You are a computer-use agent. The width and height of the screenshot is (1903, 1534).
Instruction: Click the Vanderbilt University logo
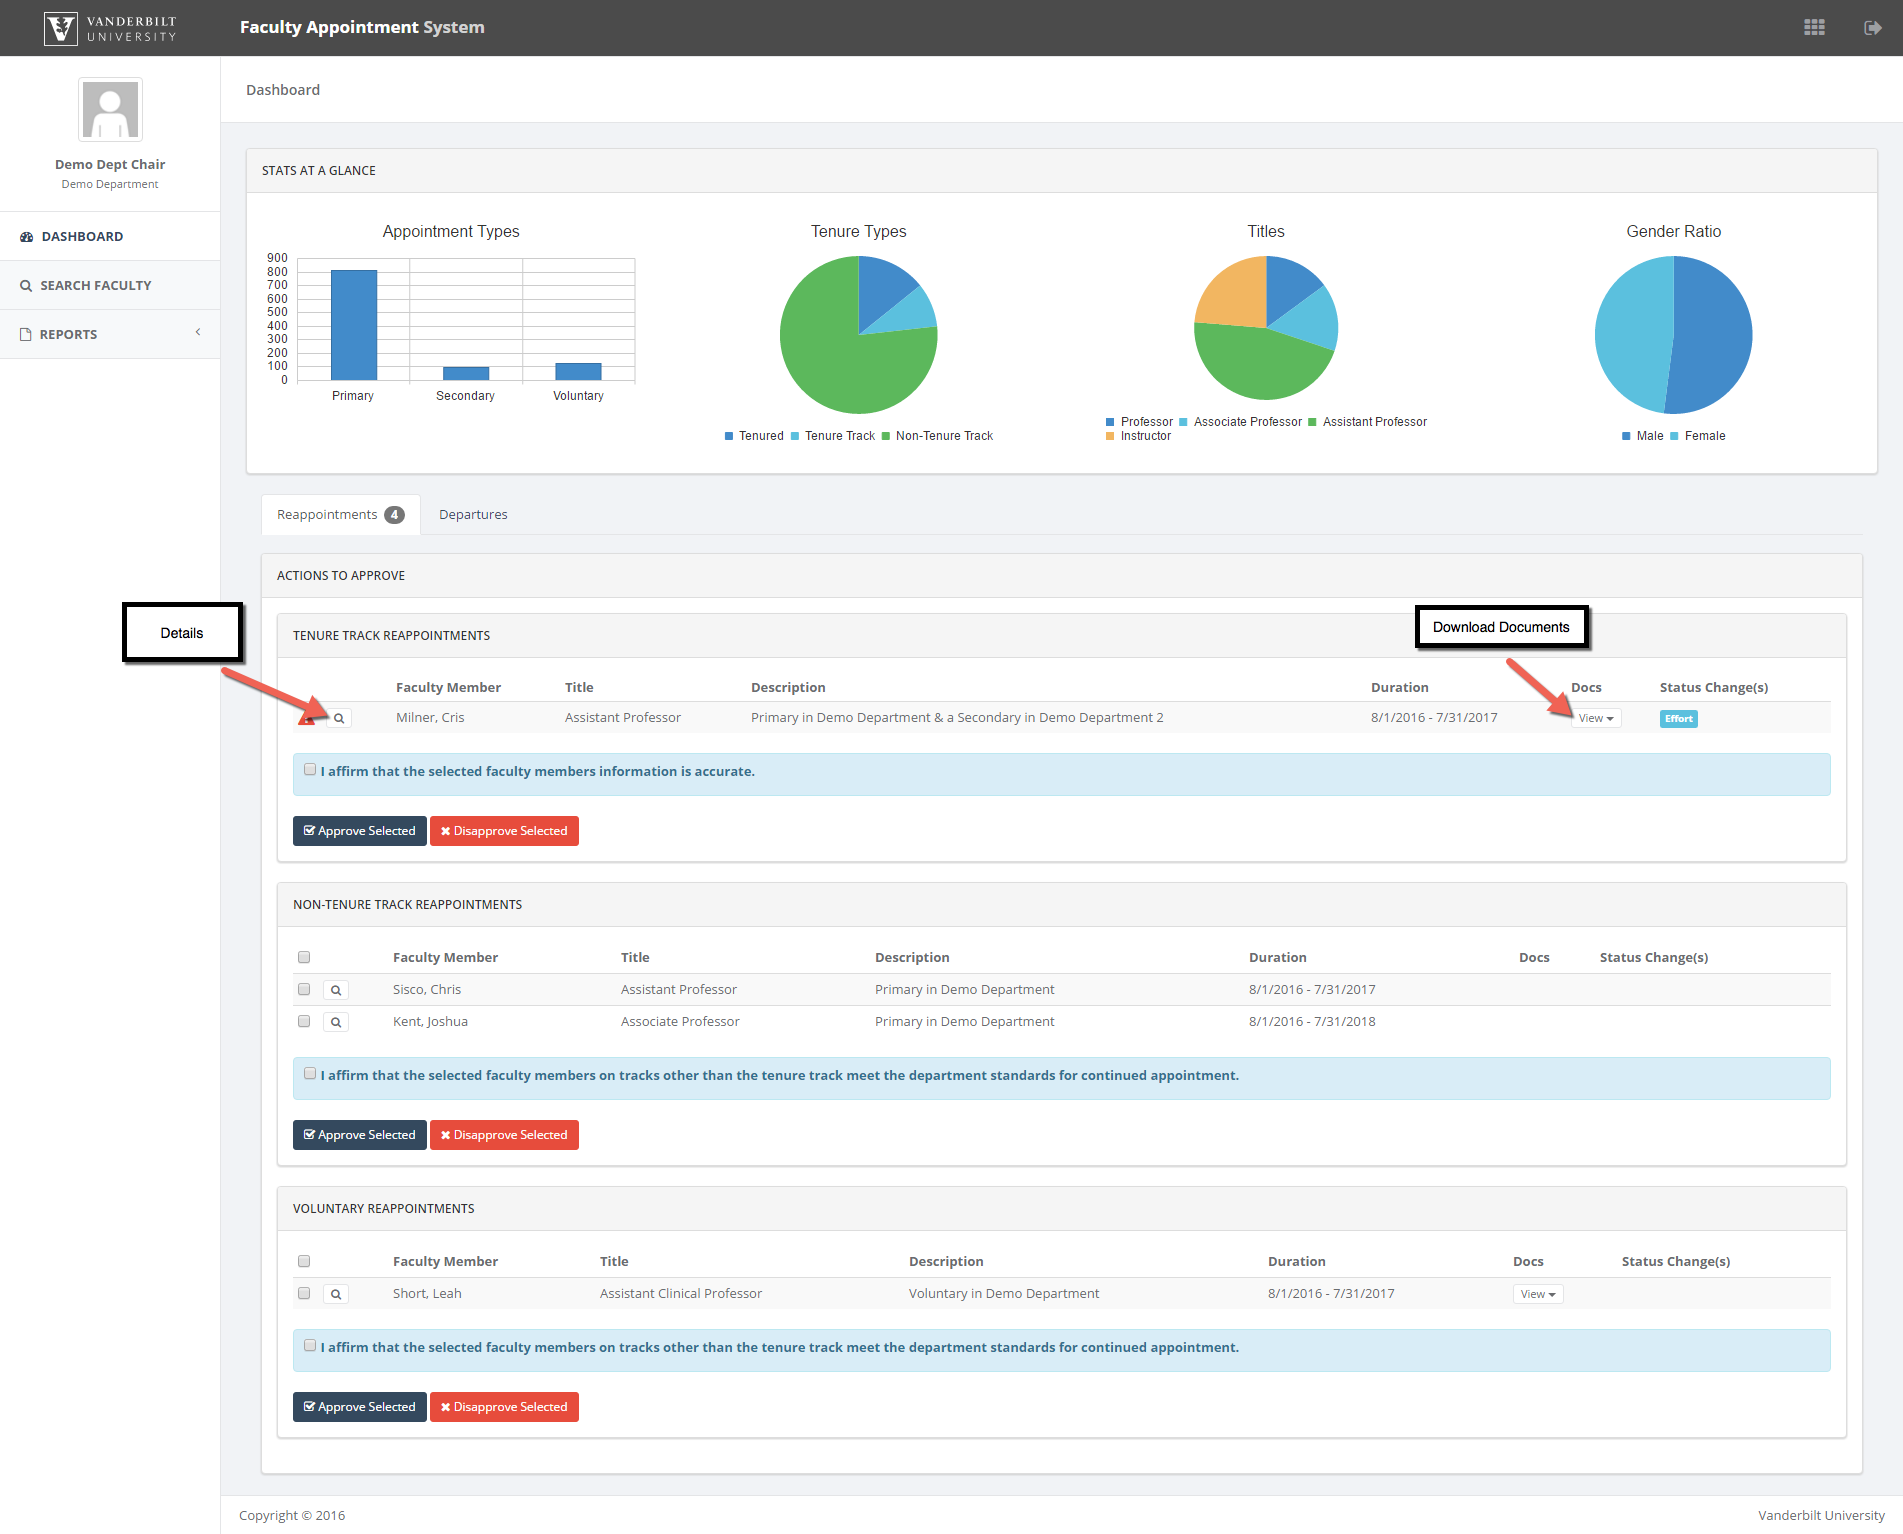click(x=110, y=28)
